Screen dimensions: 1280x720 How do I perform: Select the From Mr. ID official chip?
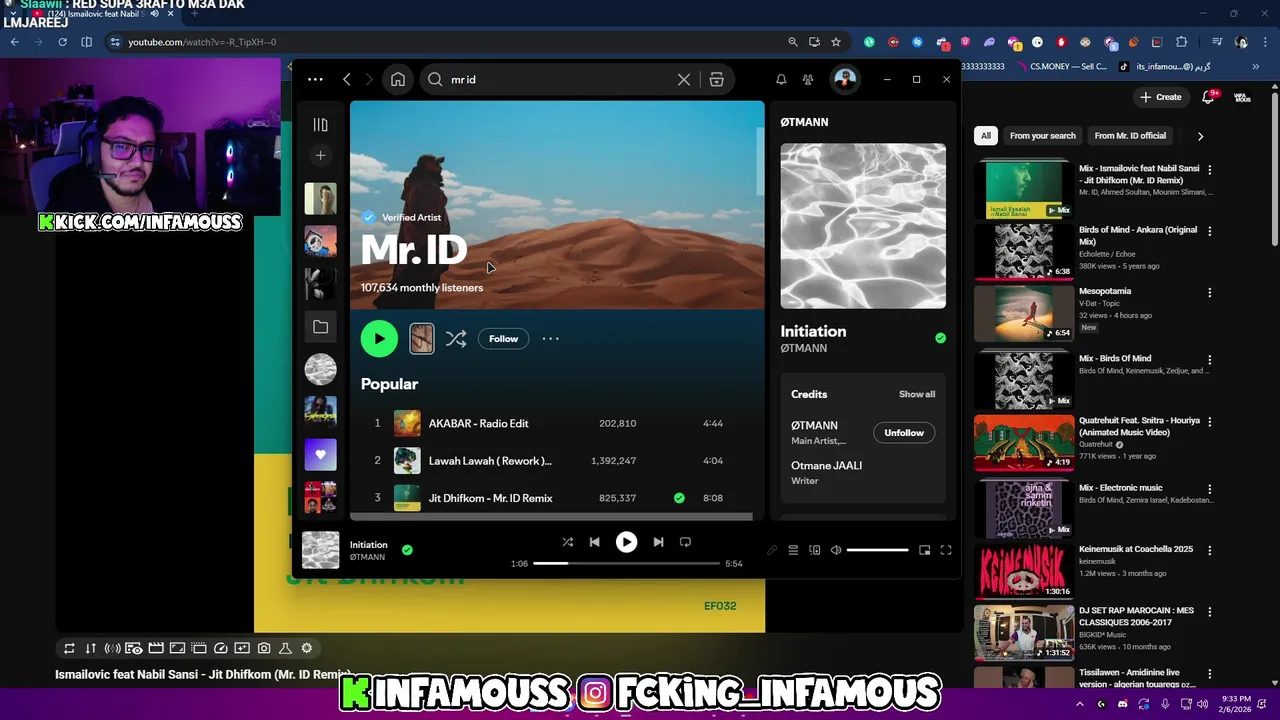click(x=1130, y=136)
